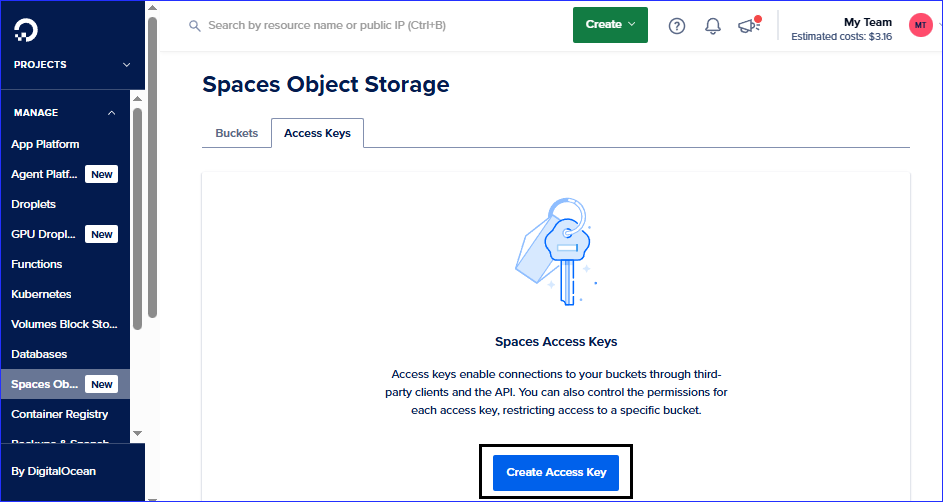Image resolution: width=943 pixels, height=502 pixels.
Task: Click the By DigitalOcean link
Action: (53, 471)
